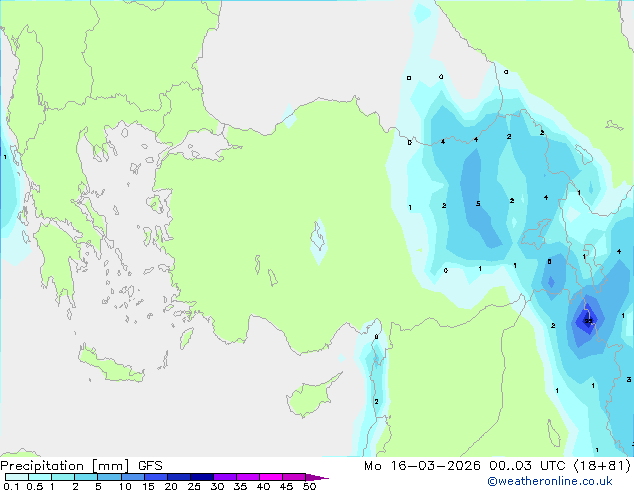
Task: Click the '0.5' legend scale label
Action: (x=35, y=486)
